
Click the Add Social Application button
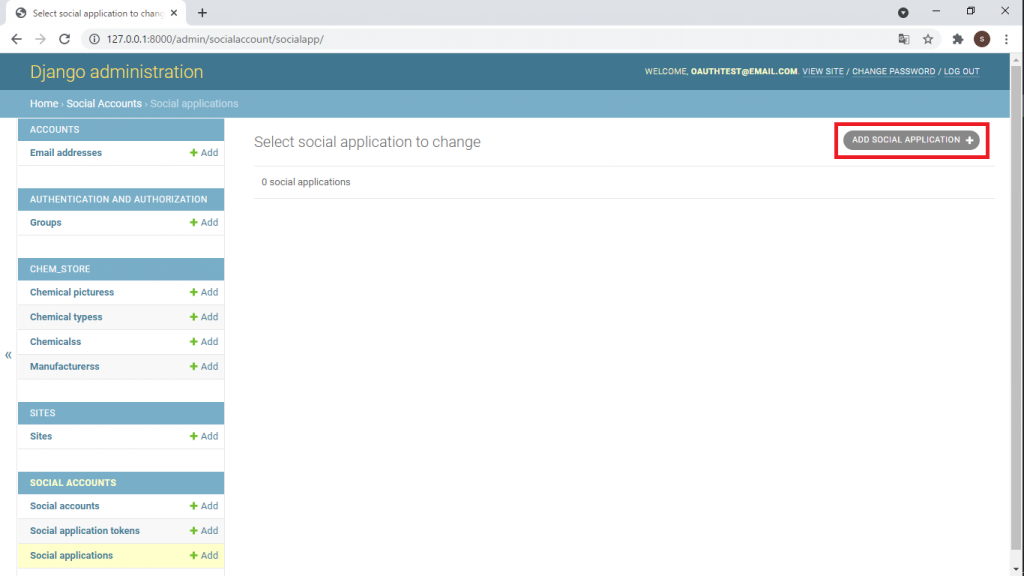click(911, 140)
